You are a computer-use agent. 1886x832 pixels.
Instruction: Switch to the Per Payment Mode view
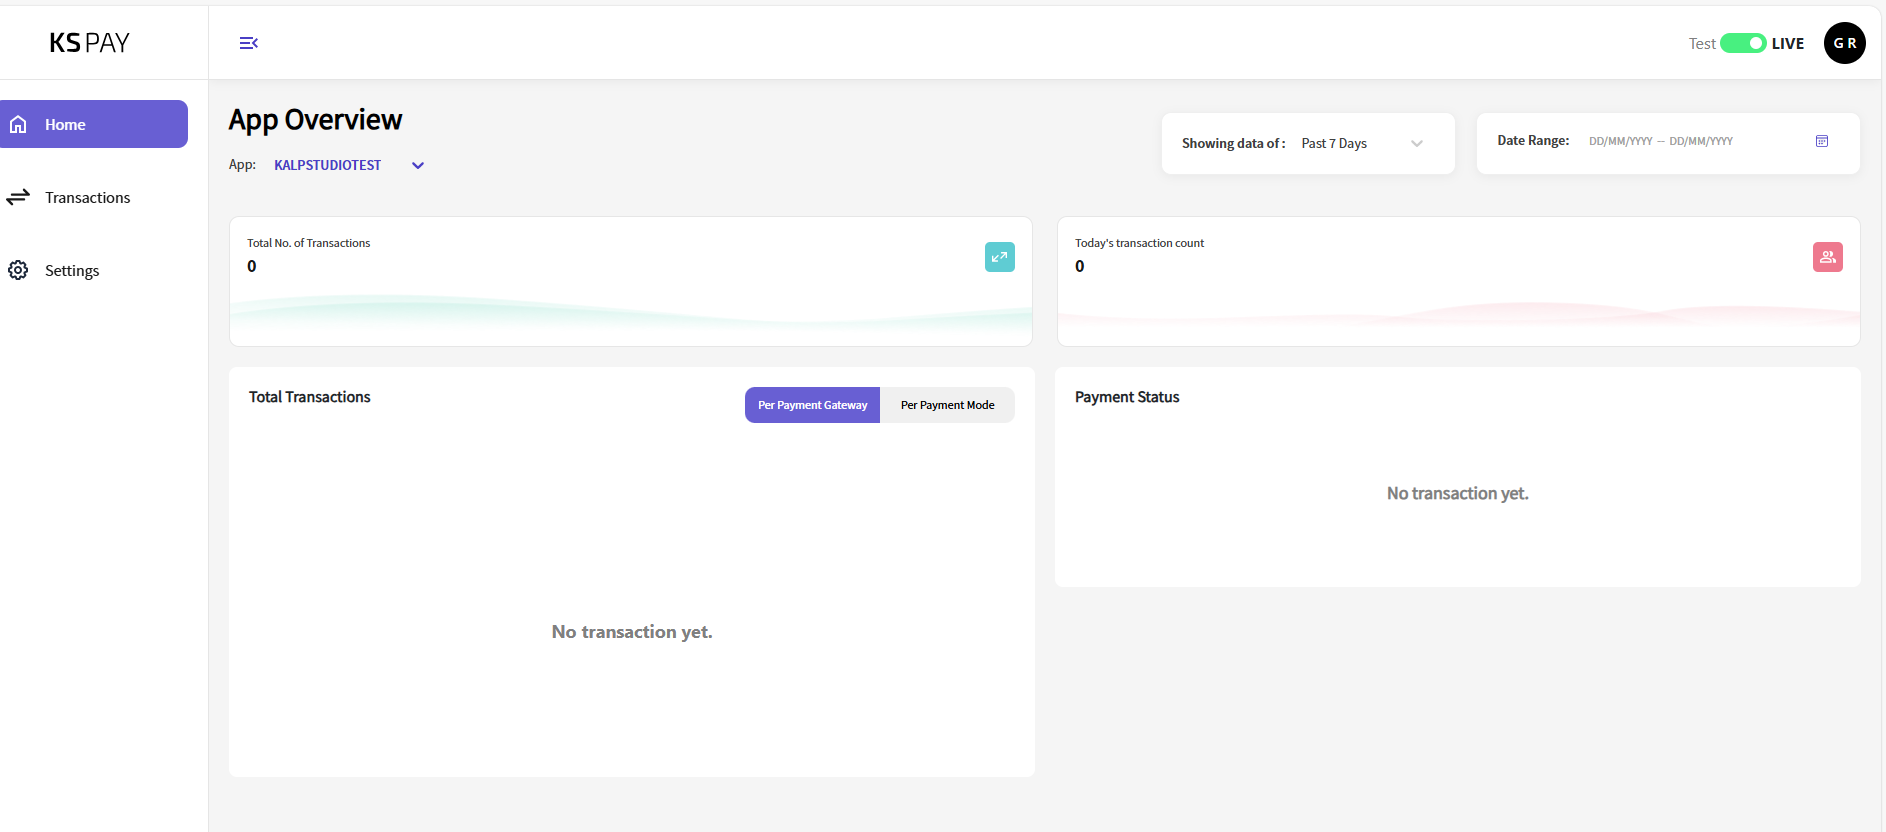[947, 405]
